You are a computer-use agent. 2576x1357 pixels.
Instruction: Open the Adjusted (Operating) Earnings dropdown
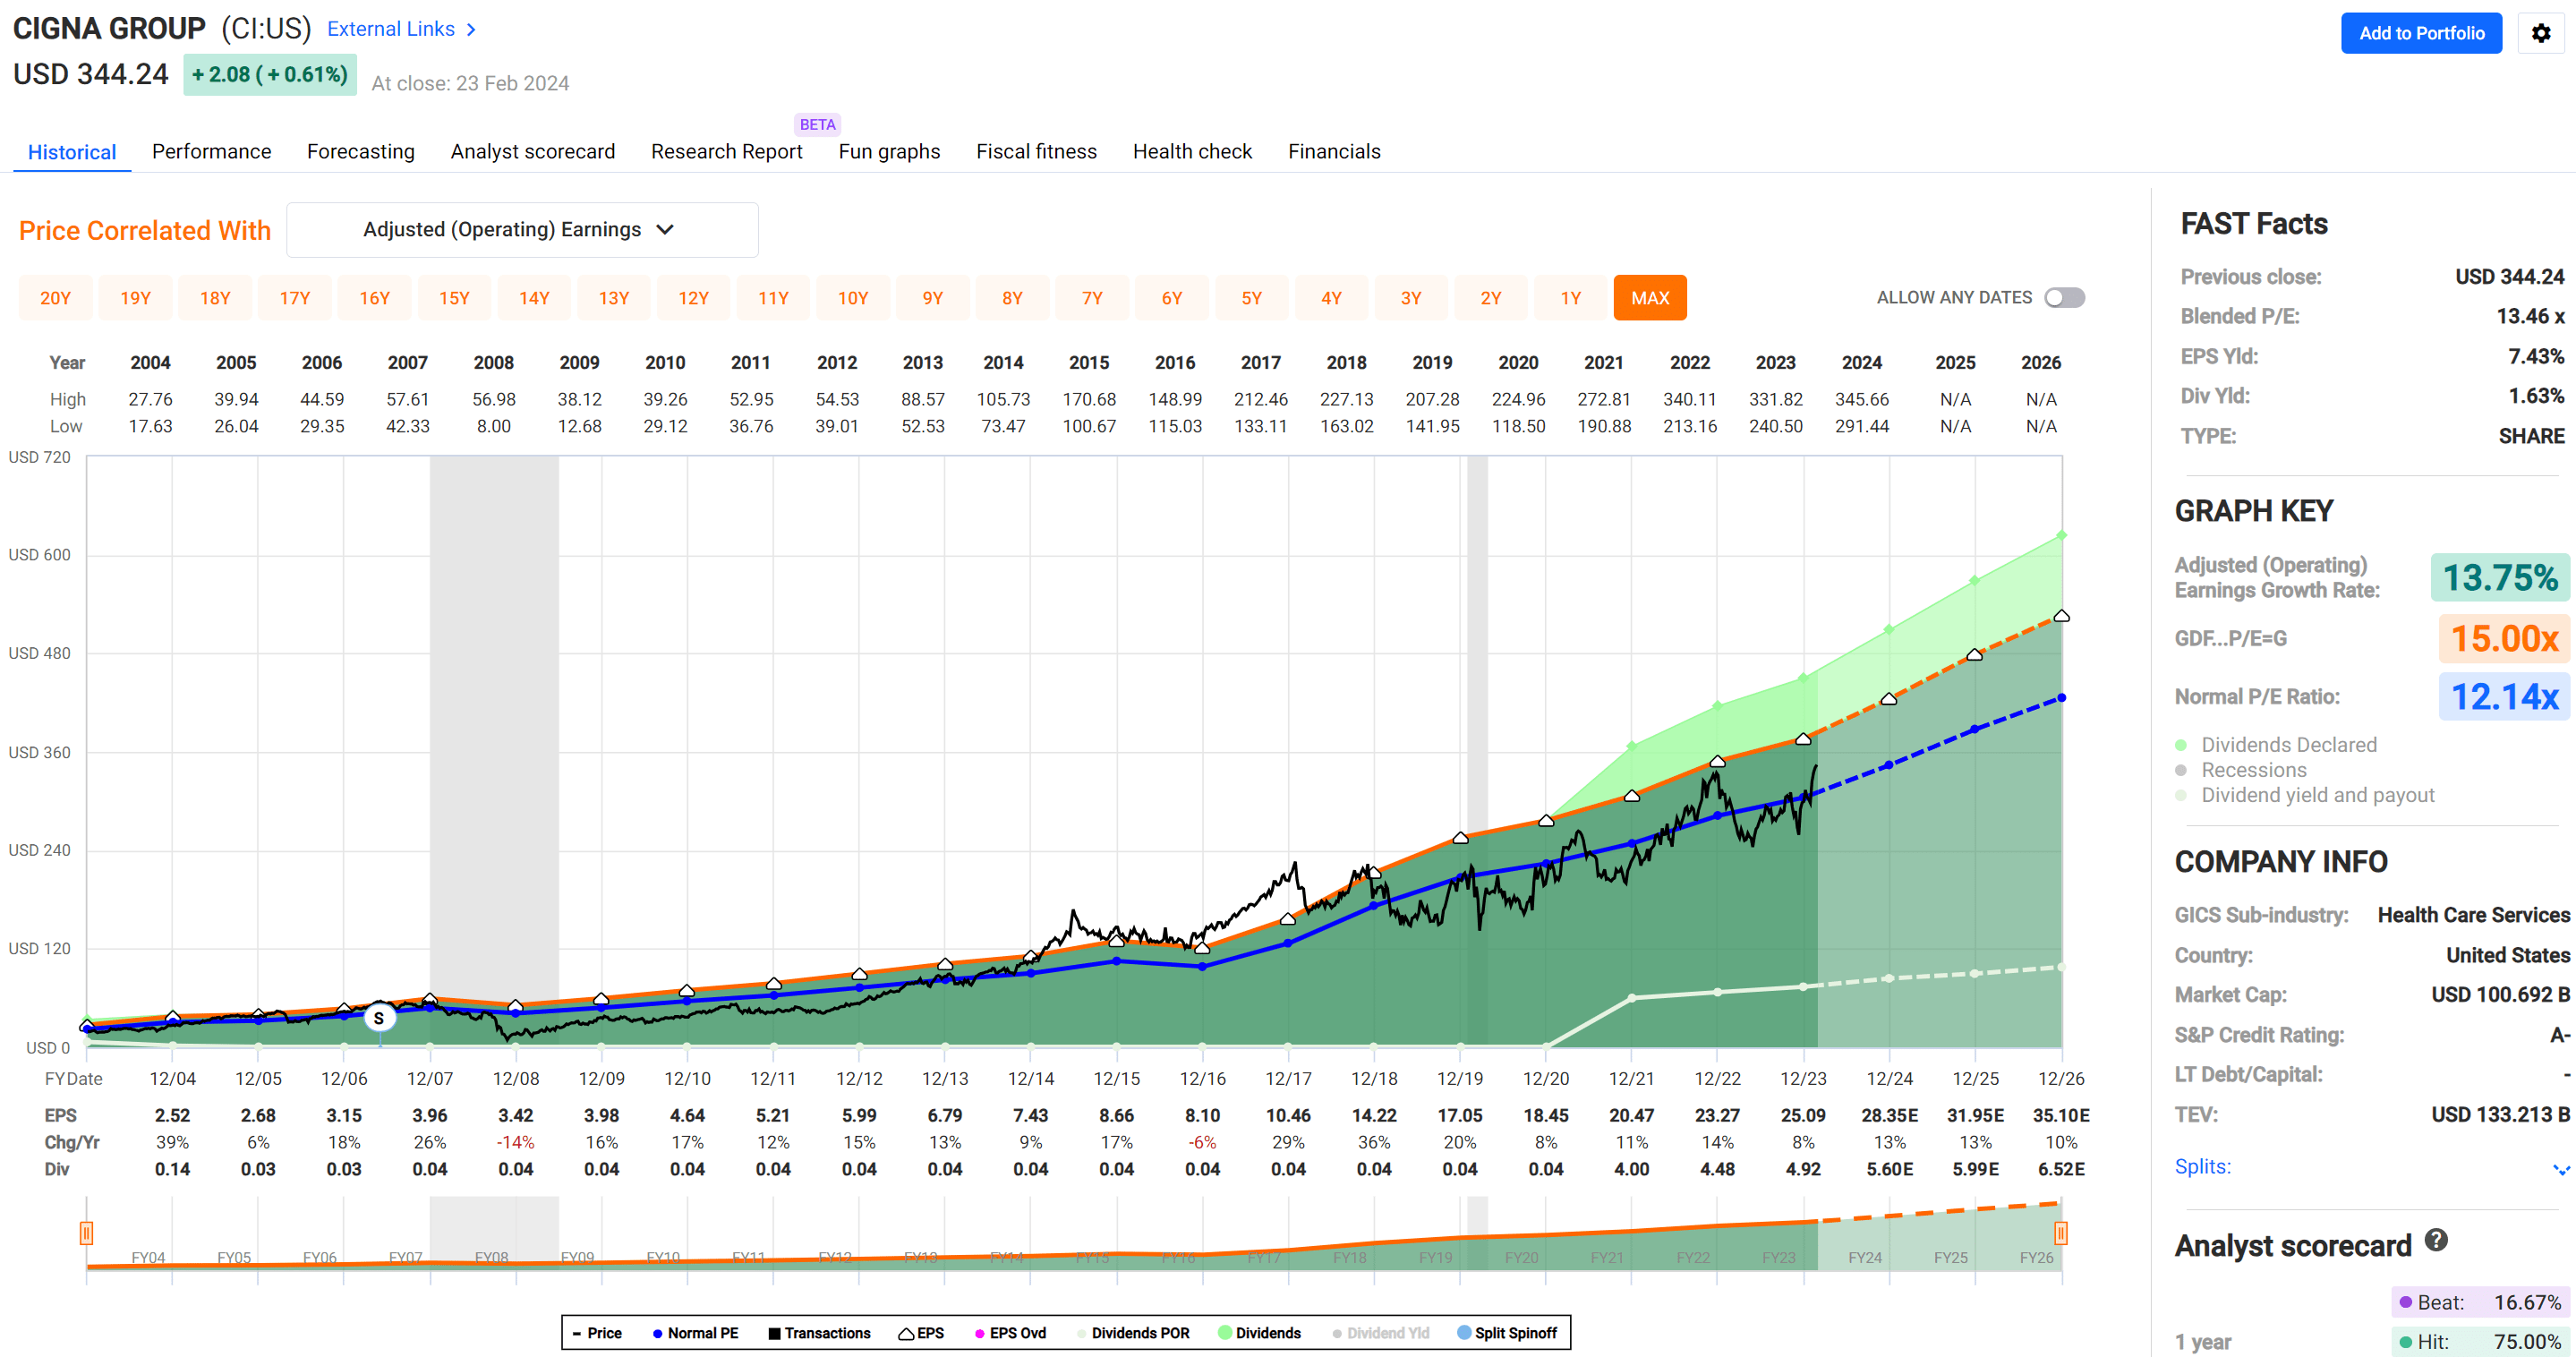pyautogui.click(x=522, y=229)
